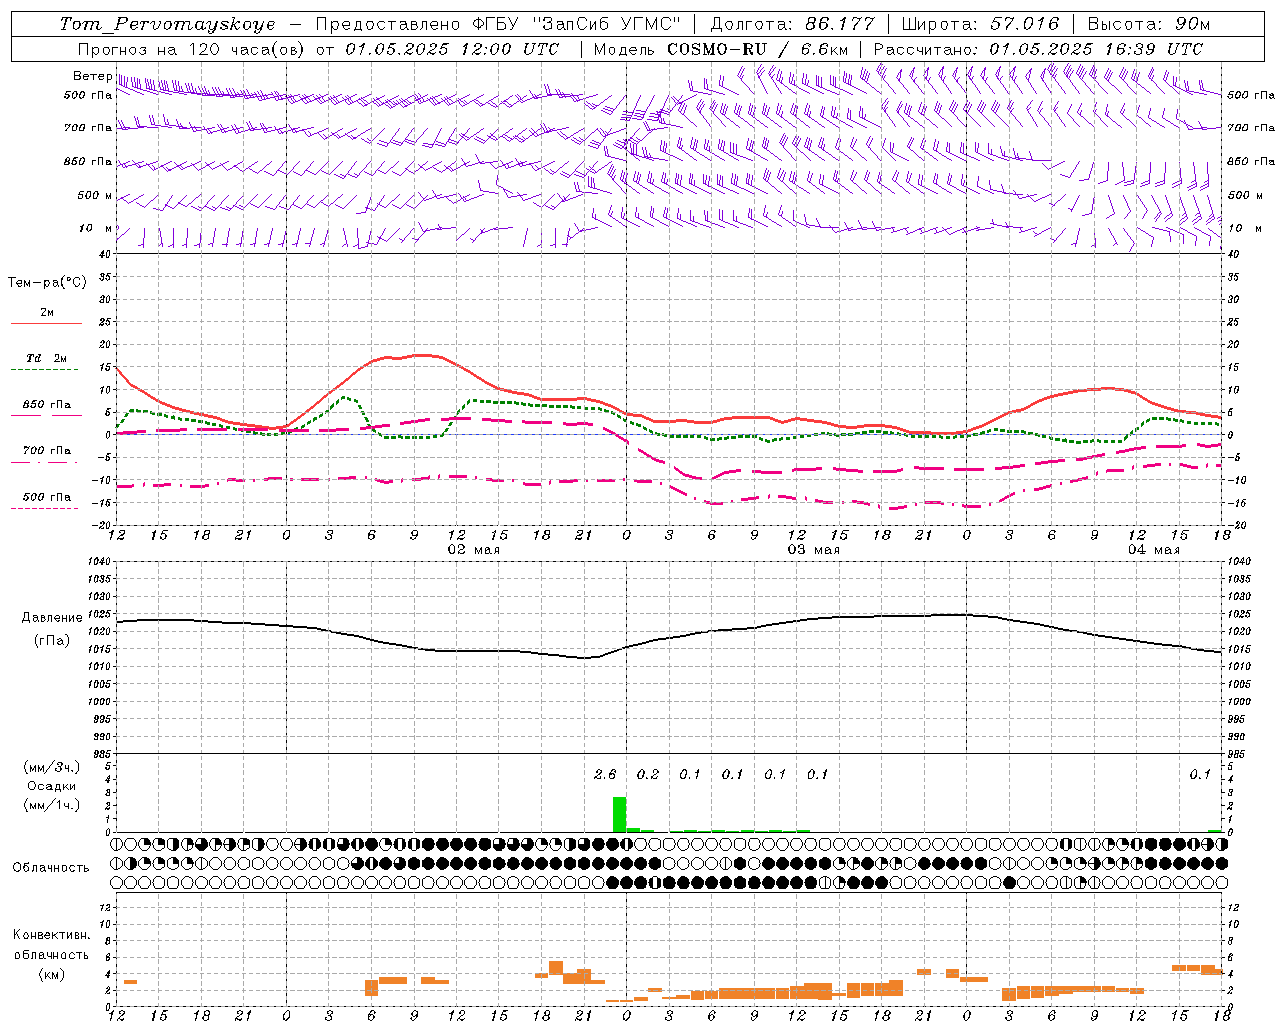
Task: Click the Ветер panel label
Action: pos(93,76)
